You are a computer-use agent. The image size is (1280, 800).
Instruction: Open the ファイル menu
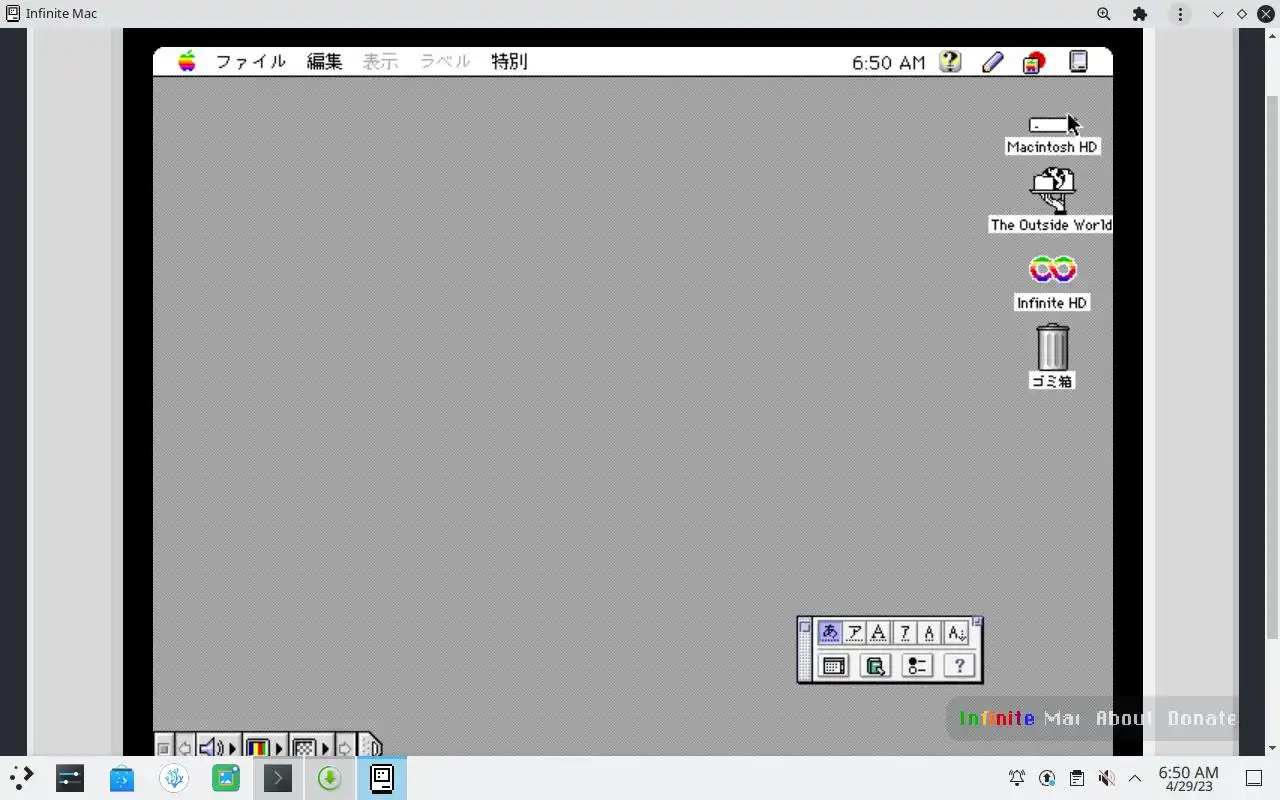(251, 62)
